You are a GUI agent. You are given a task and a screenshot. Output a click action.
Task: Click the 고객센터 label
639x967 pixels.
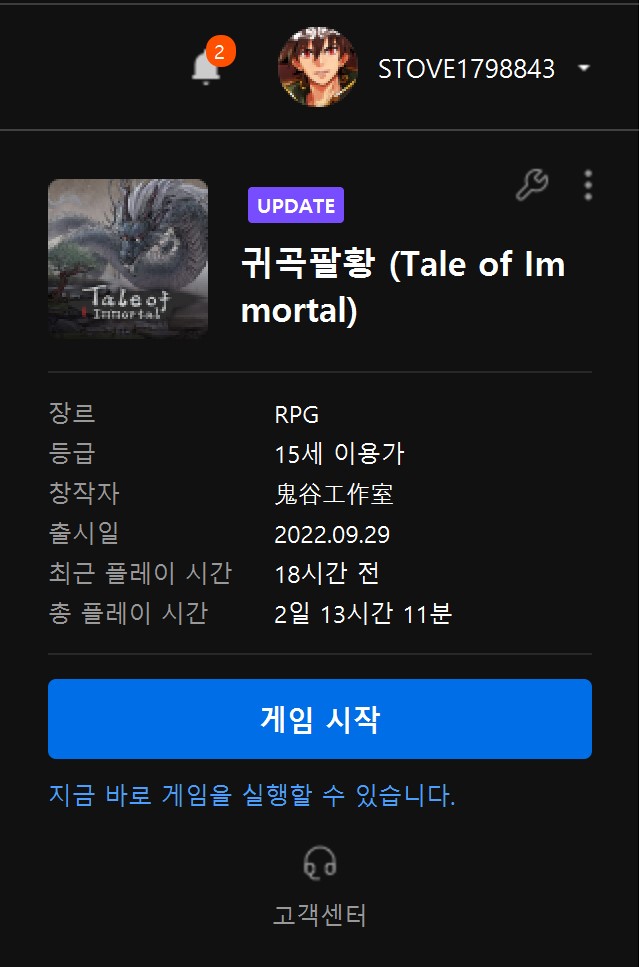(x=320, y=915)
